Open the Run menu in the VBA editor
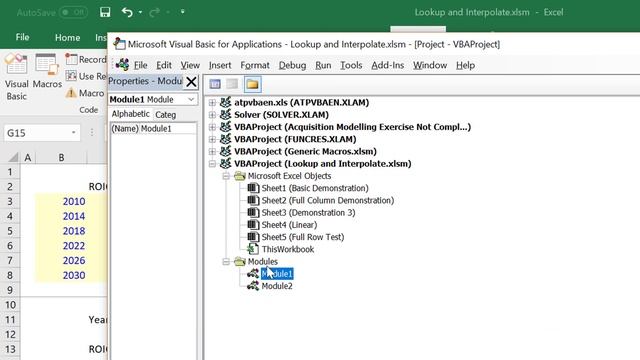 323,65
